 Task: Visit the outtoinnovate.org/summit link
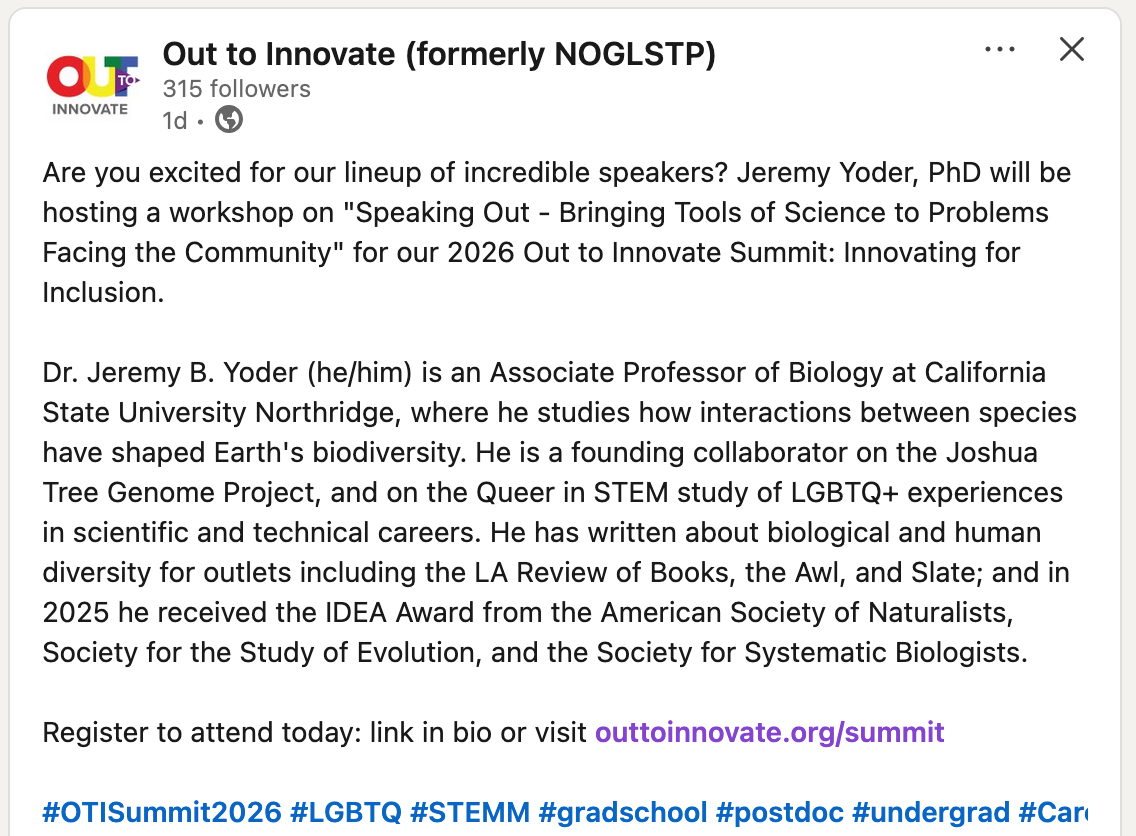(769, 733)
